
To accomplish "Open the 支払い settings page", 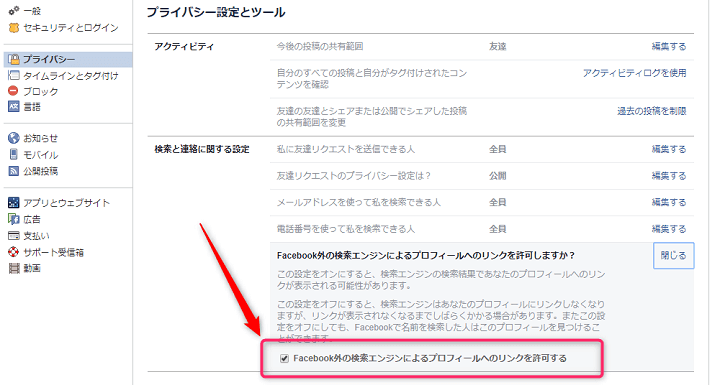I will (x=36, y=236).
